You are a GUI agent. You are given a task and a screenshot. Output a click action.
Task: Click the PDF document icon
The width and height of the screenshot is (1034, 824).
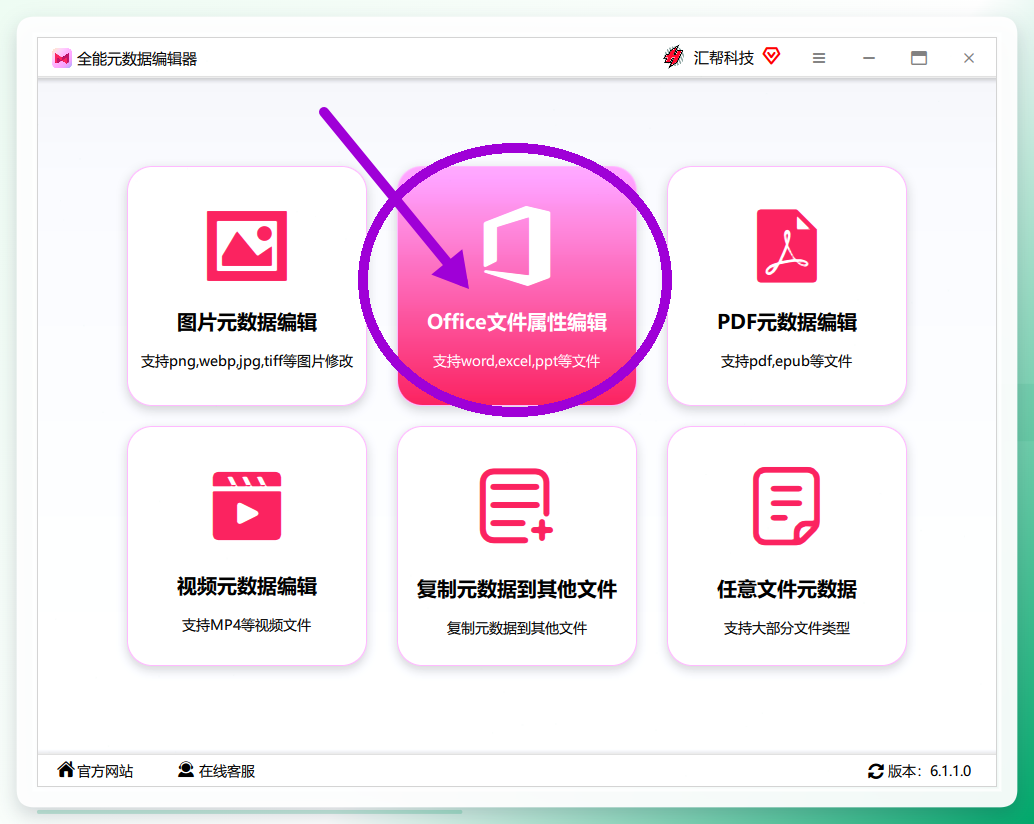pyautogui.click(x=787, y=246)
